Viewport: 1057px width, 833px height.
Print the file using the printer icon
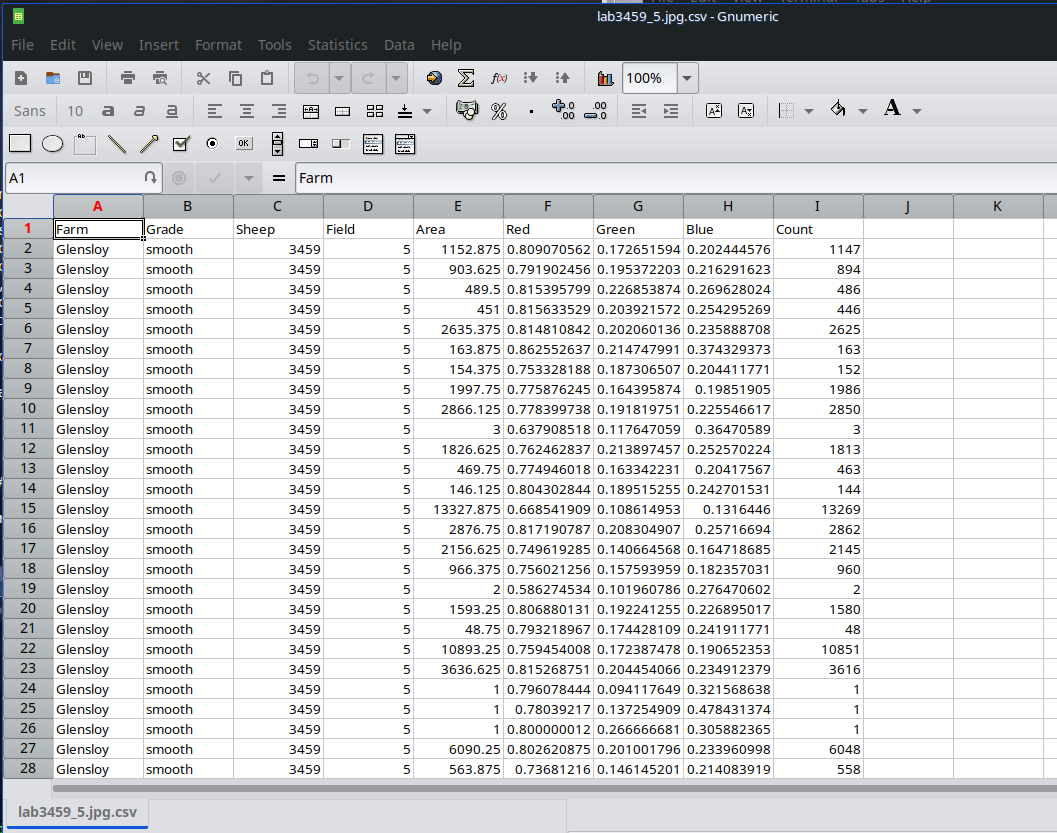127,78
